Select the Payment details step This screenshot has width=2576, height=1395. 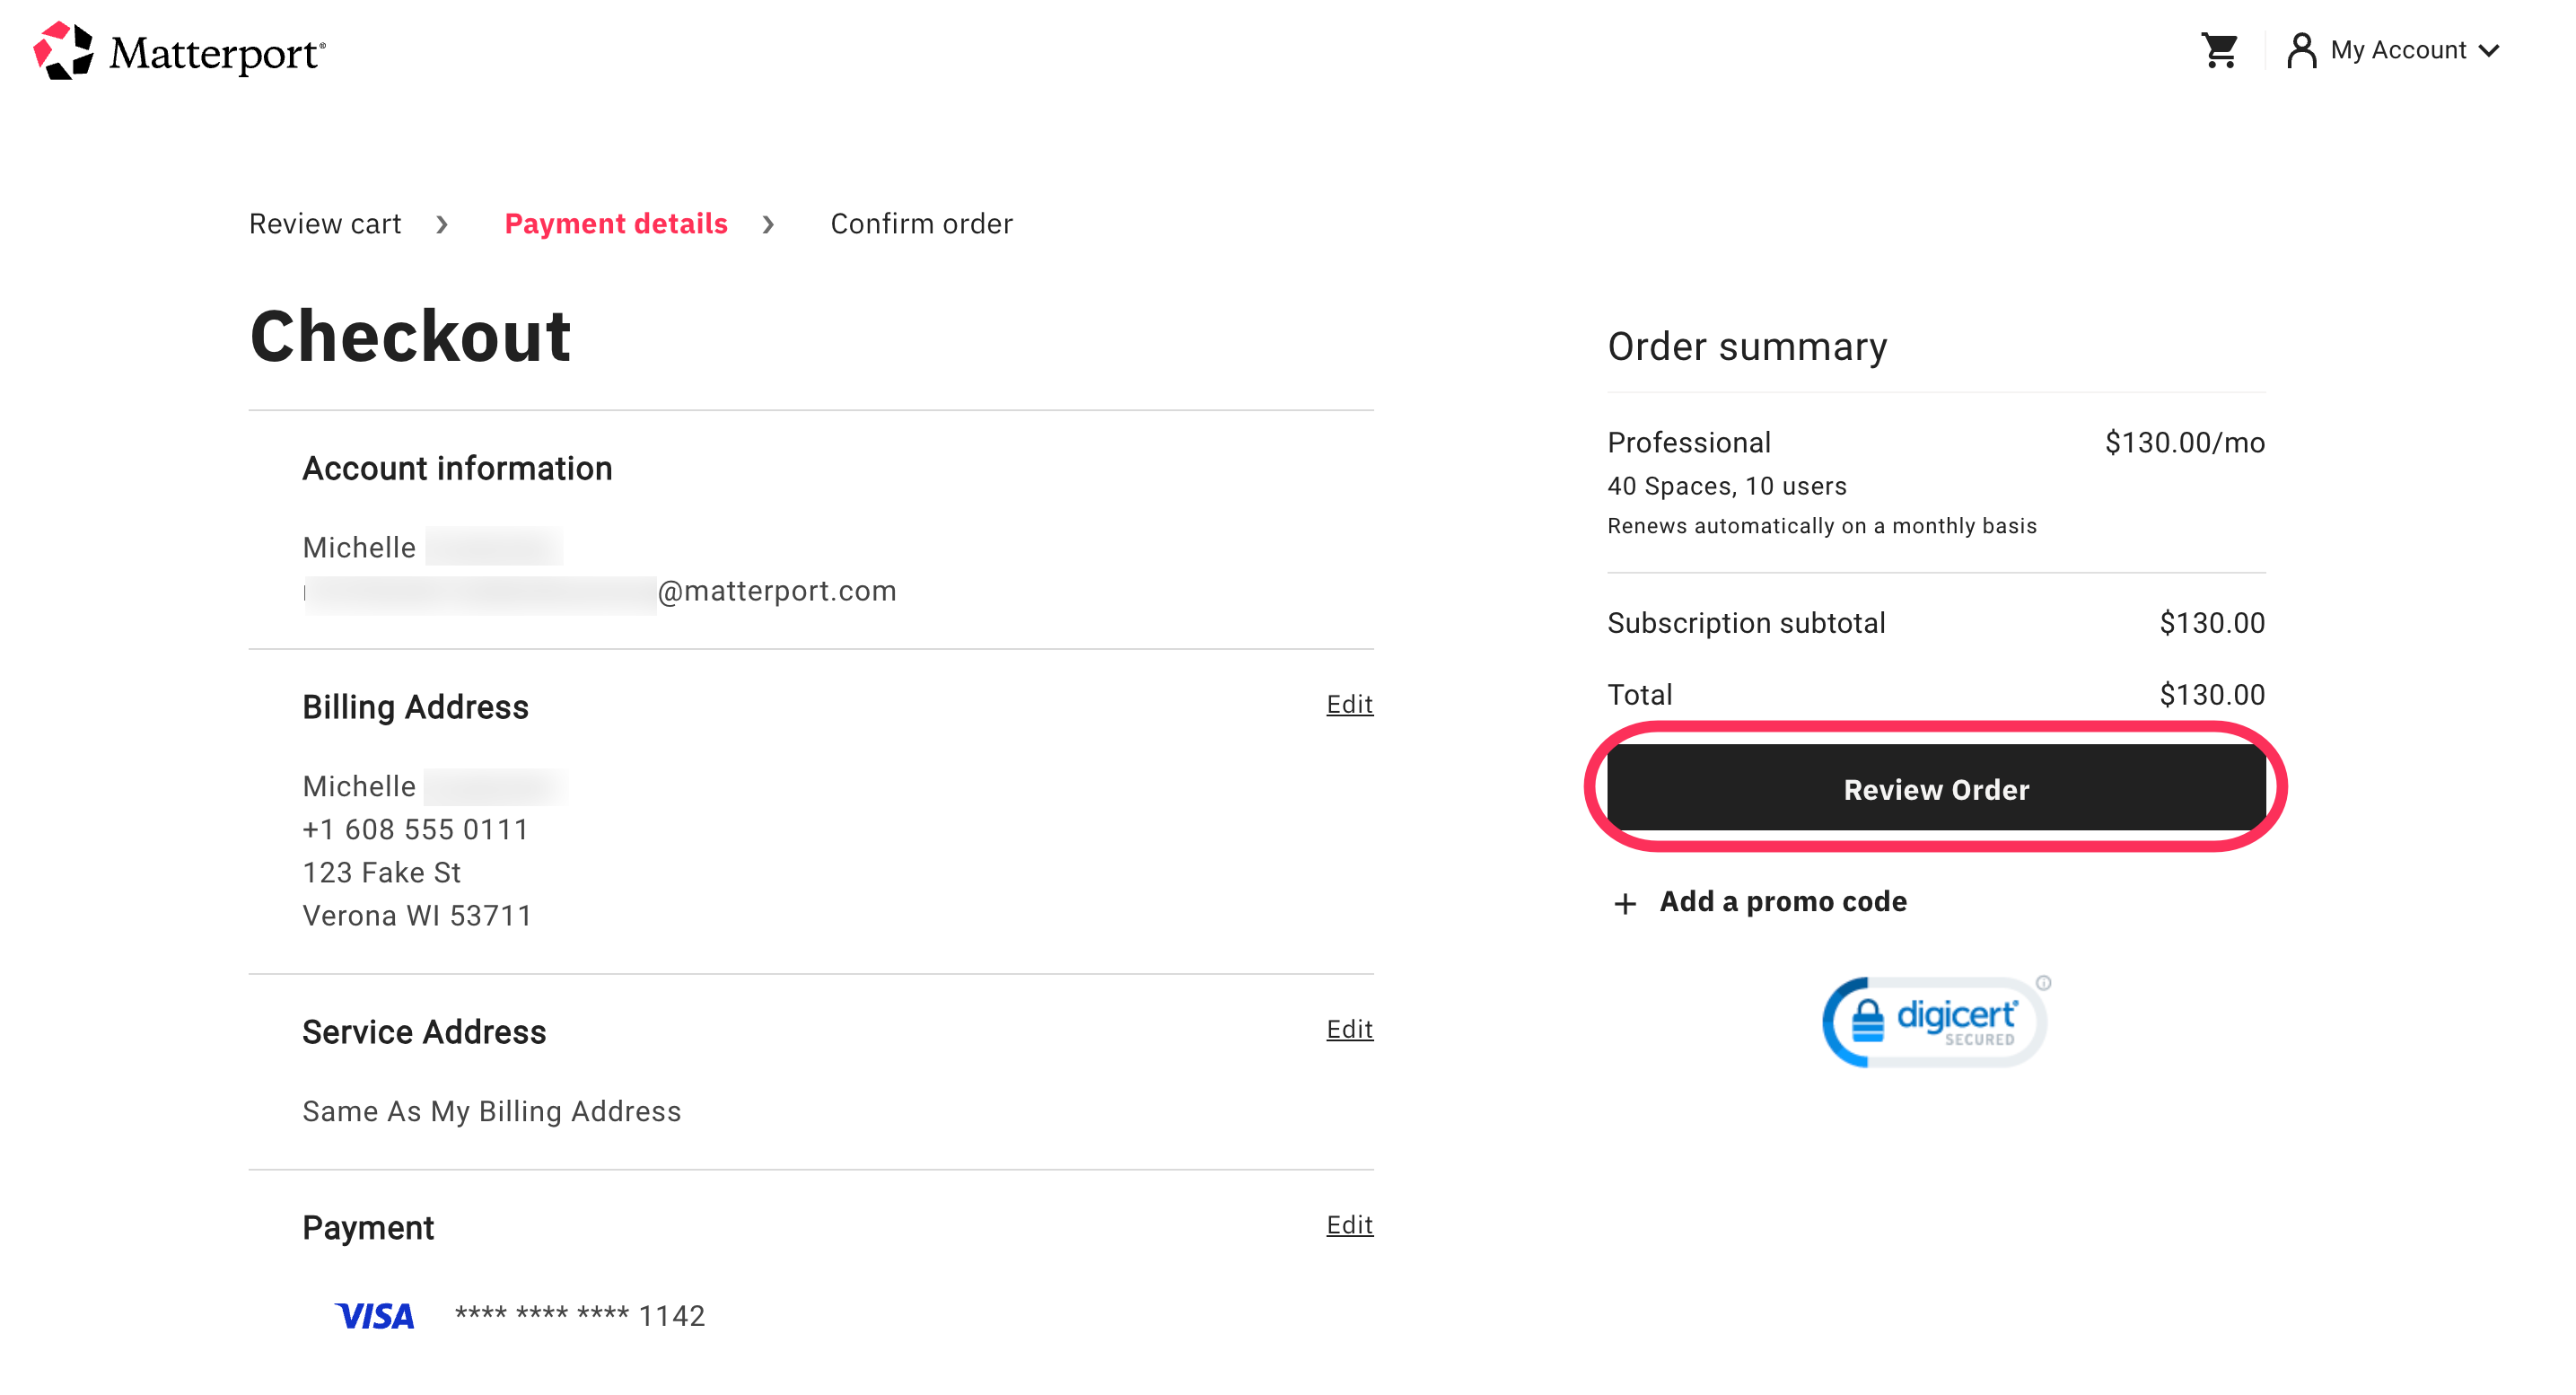pyautogui.click(x=615, y=224)
